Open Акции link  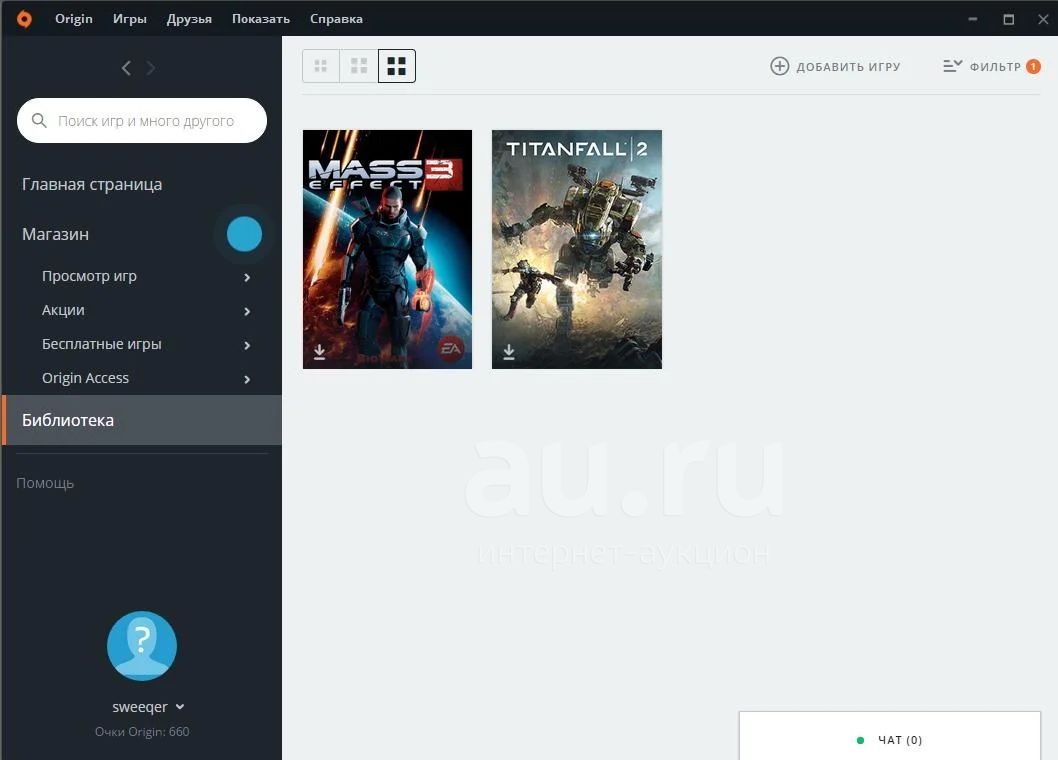coord(63,310)
